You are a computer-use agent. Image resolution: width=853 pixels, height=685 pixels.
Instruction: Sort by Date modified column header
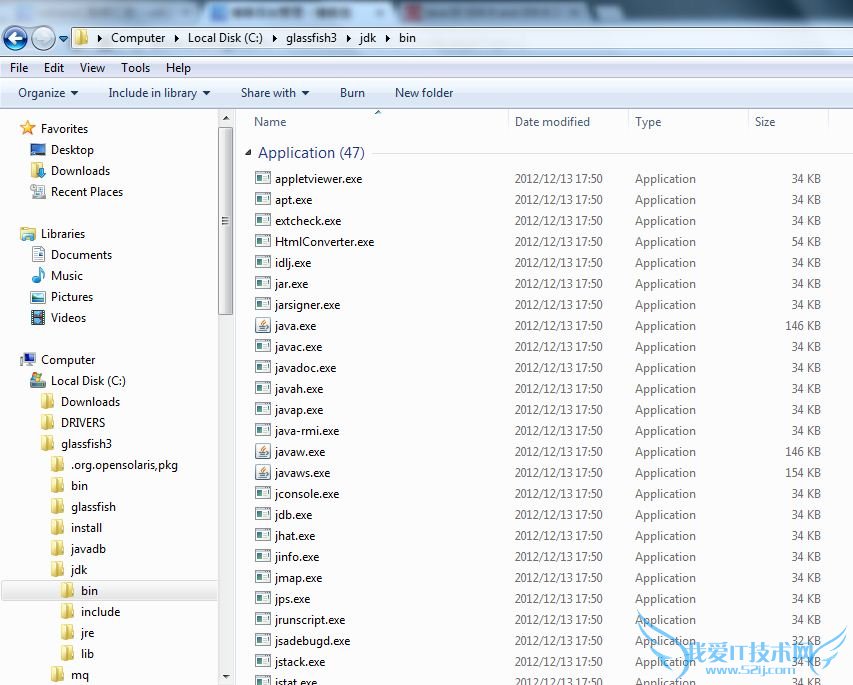tap(568, 121)
